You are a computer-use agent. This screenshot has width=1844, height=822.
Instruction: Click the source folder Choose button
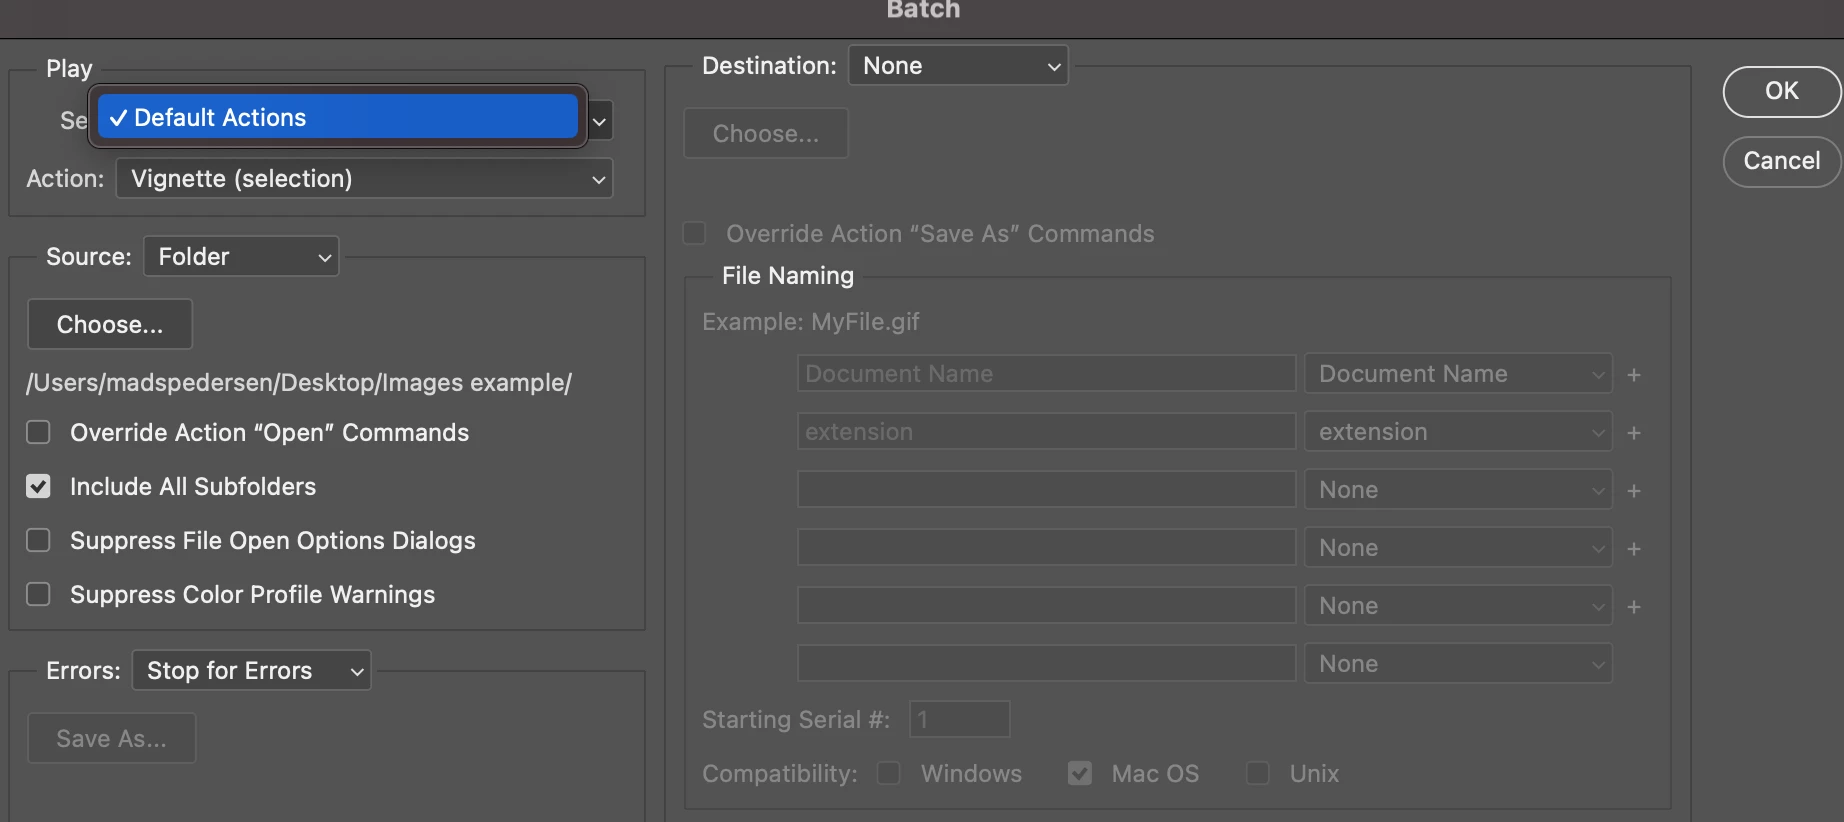110,325
